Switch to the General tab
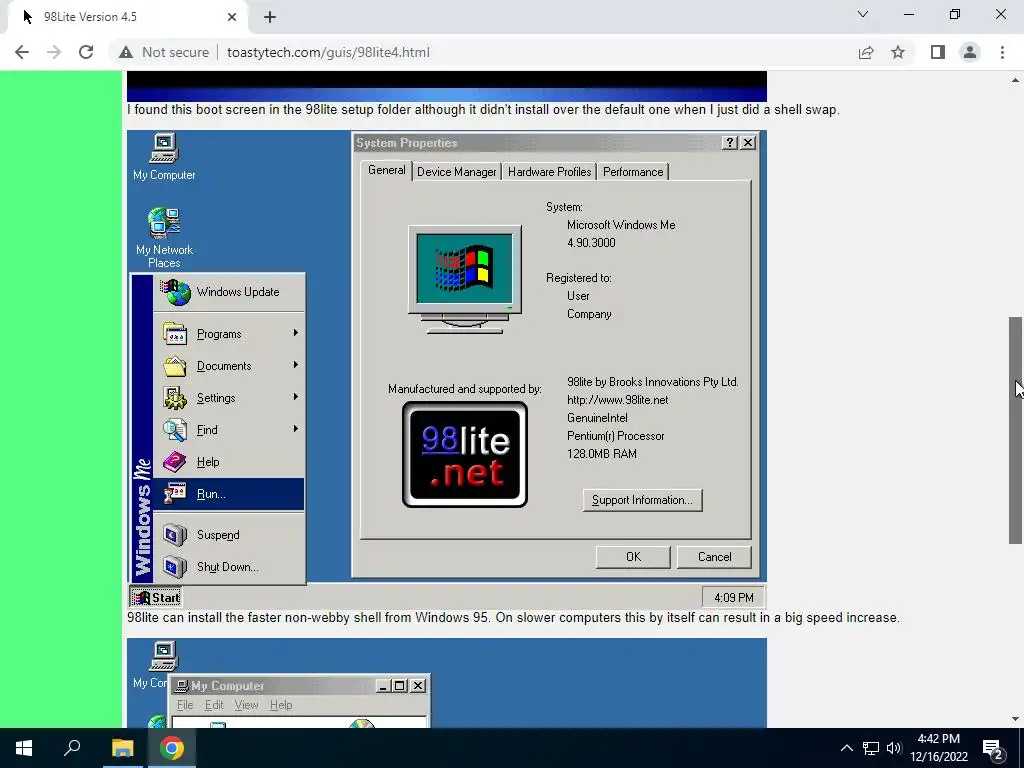1024x768 pixels. (387, 170)
